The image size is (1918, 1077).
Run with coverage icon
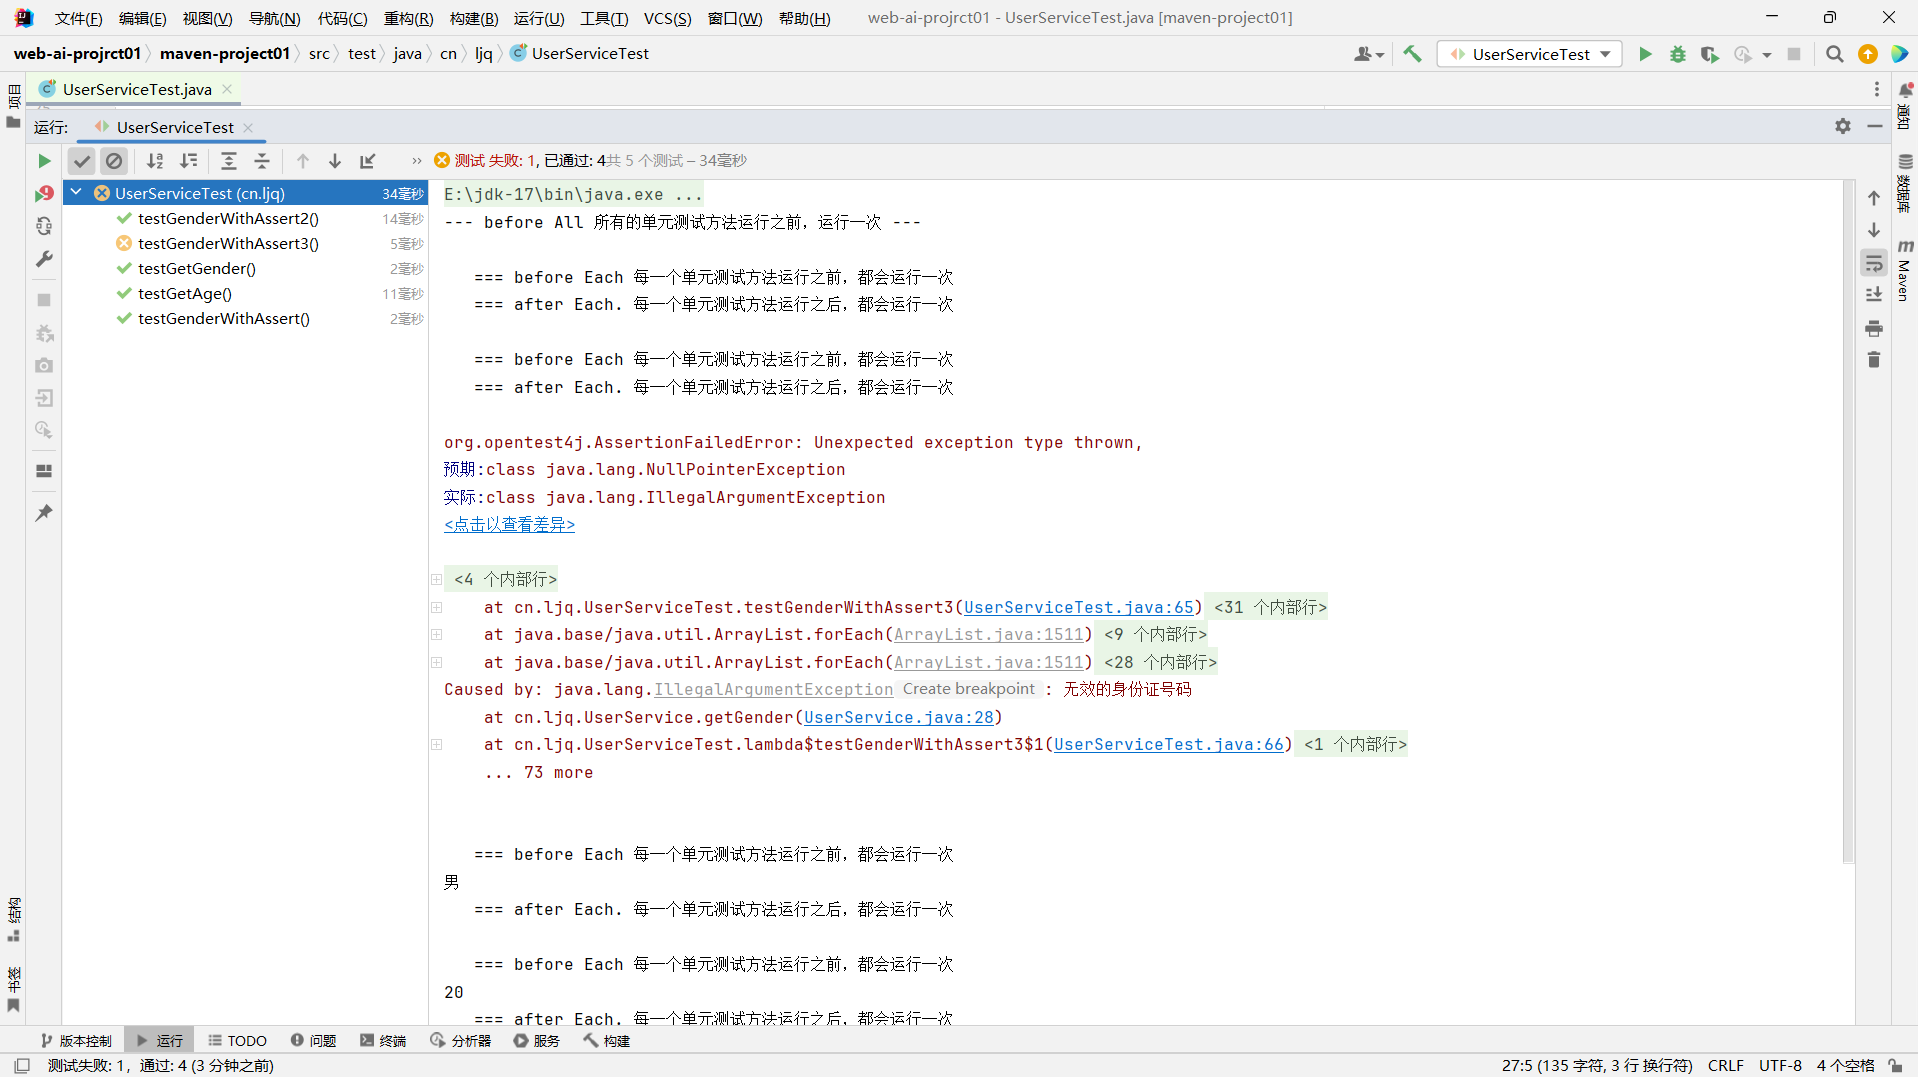click(1710, 54)
